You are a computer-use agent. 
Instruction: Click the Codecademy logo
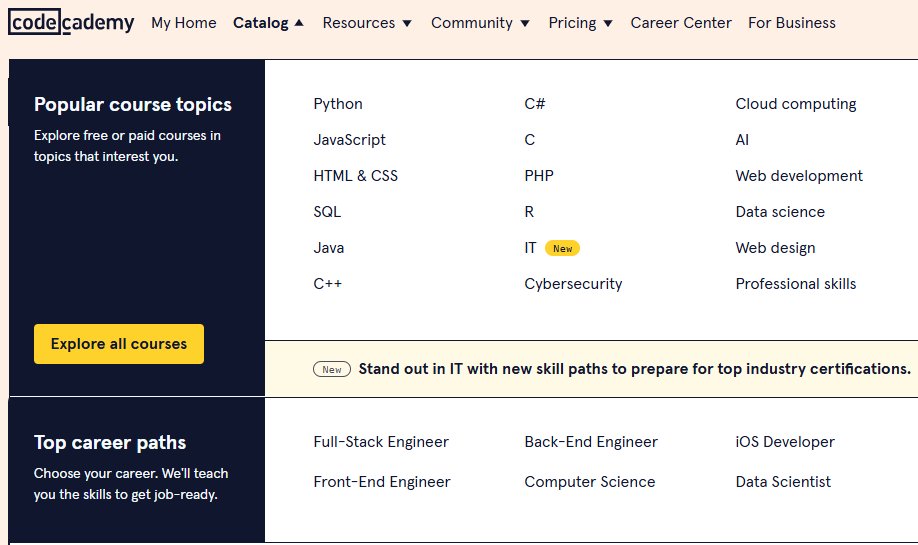click(71, 22)
